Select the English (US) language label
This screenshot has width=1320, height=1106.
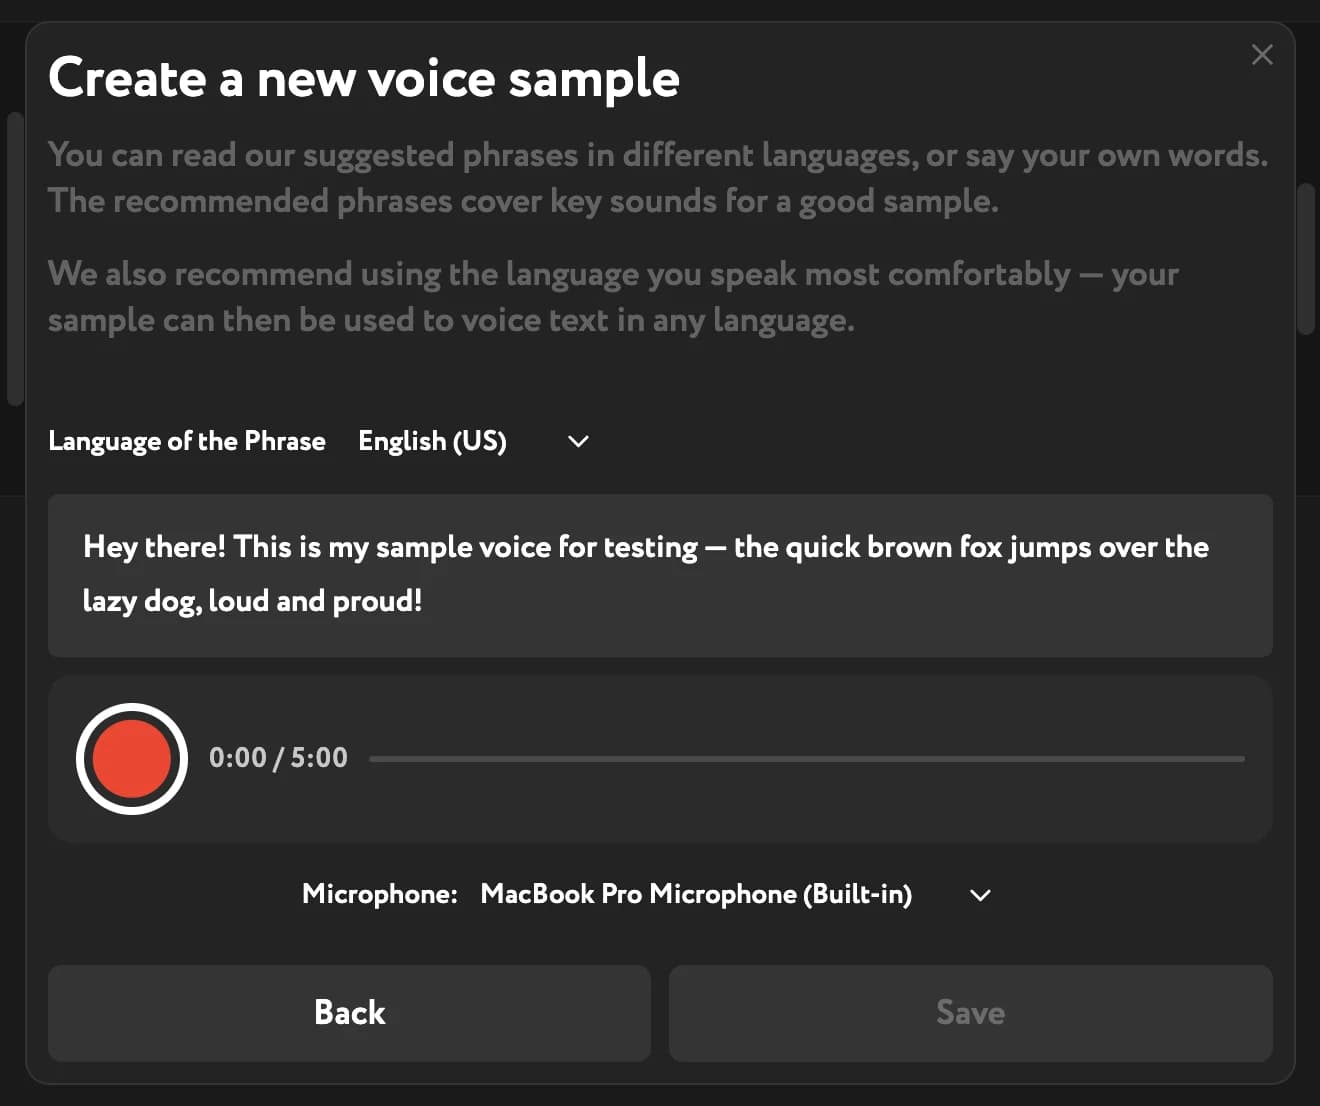coord(432,441)
